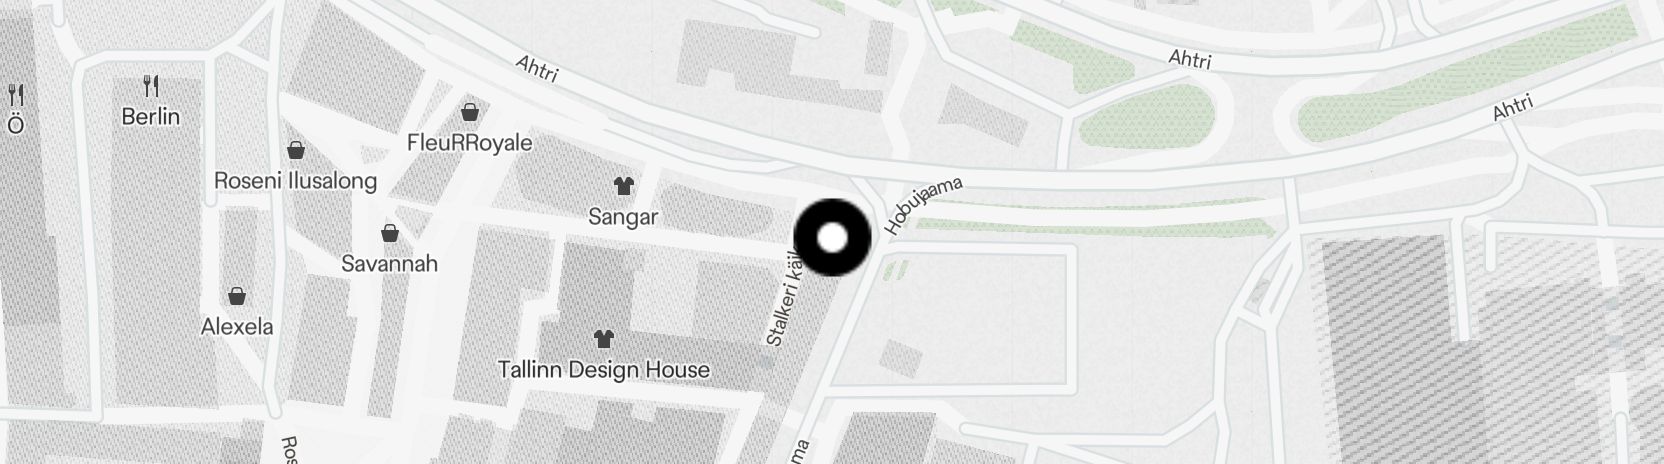
Task: Click the Hobujaama street label
Action: [x=924, y=205]
